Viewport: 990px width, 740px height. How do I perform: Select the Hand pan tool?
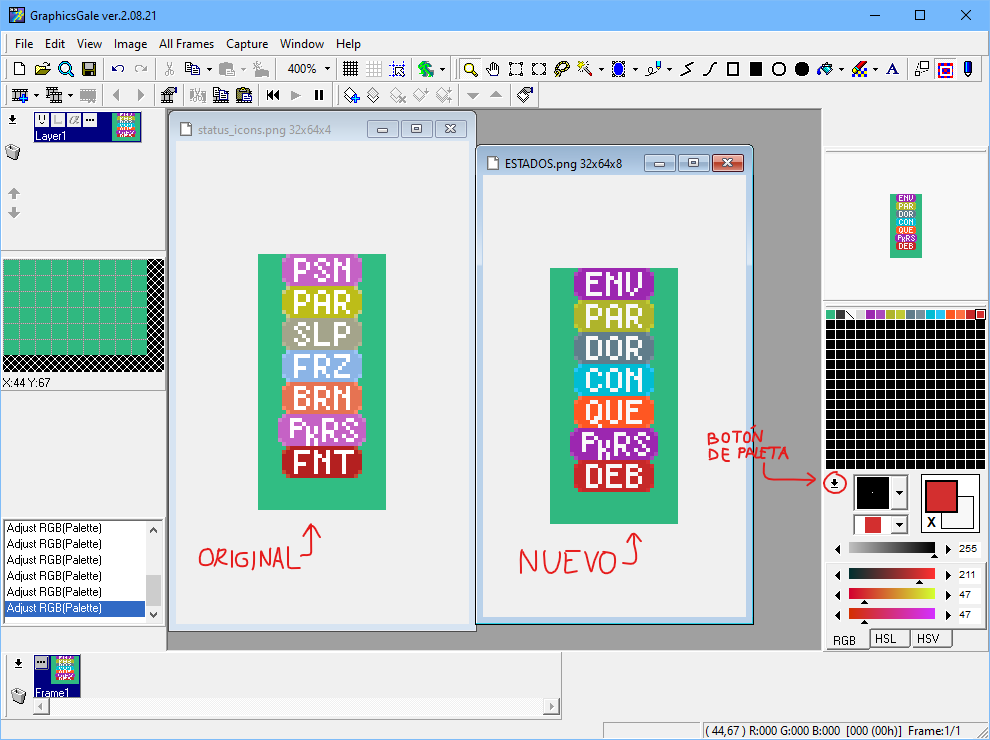point(492,70)
